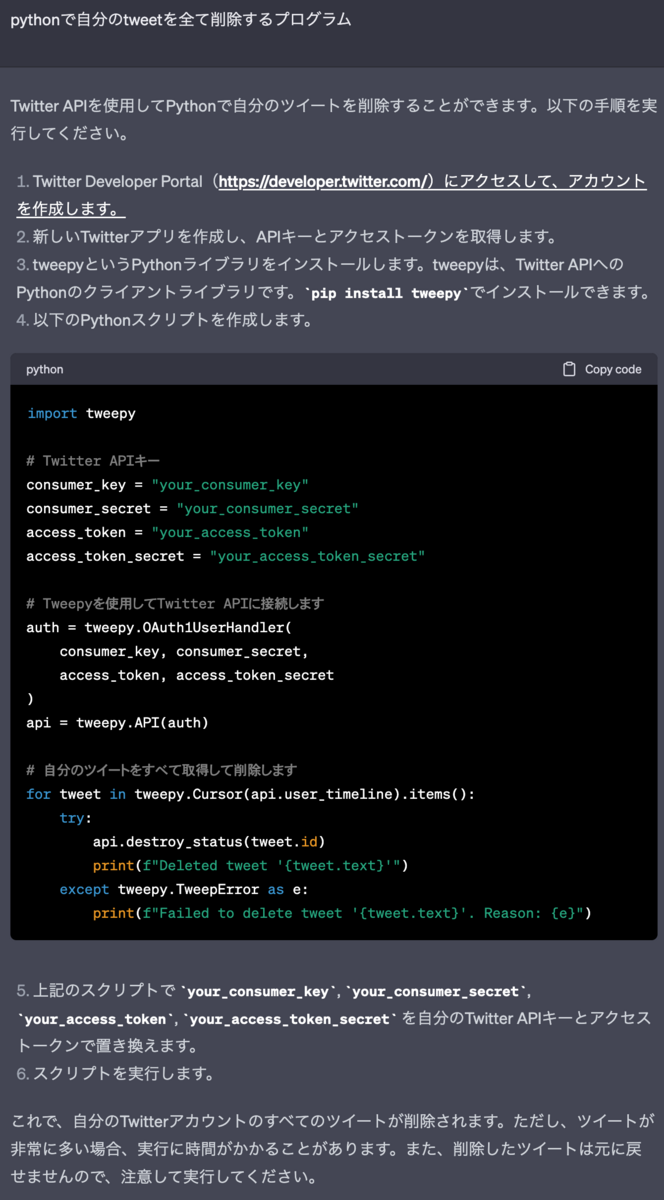The height and width of the screenshot is (1200, 664).
Task: Click the user prompt text about deleting tweets
Action: tap(181, 20)
